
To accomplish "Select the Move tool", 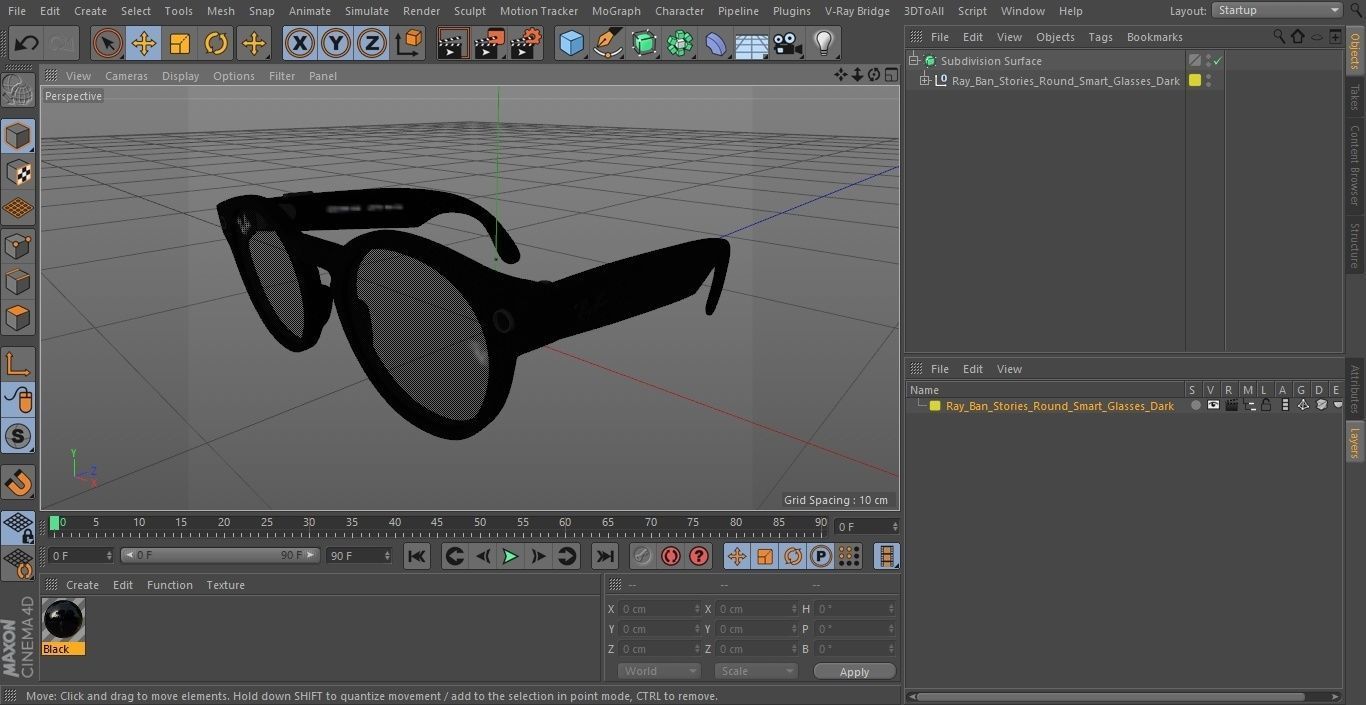I will 144,44.
